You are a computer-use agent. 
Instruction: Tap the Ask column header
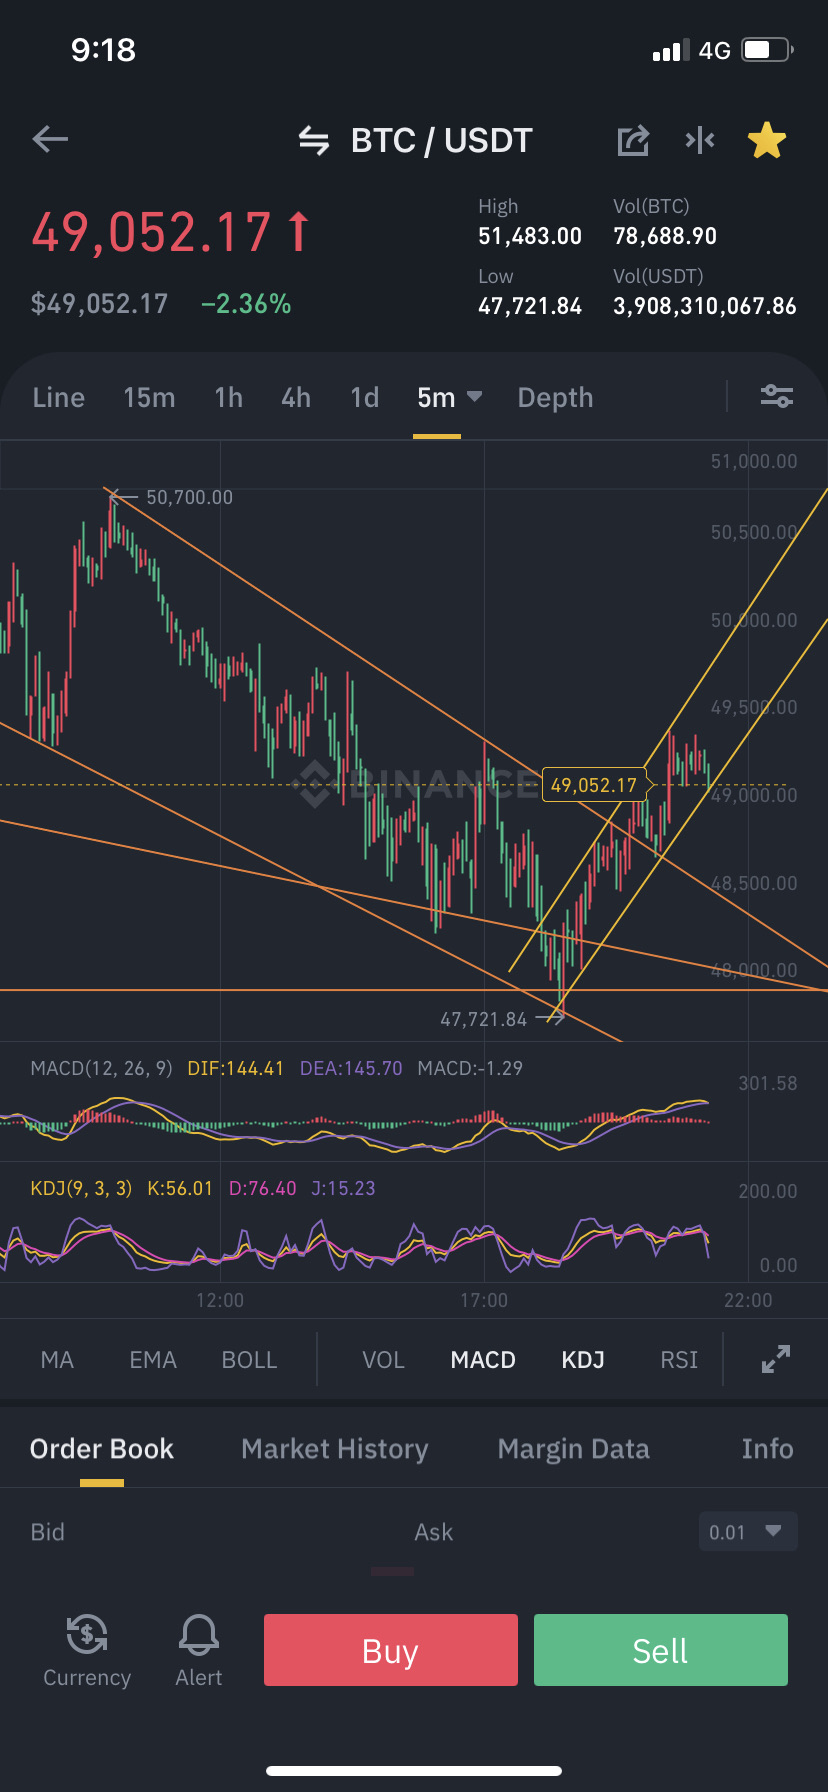(x=434, y=1532)
